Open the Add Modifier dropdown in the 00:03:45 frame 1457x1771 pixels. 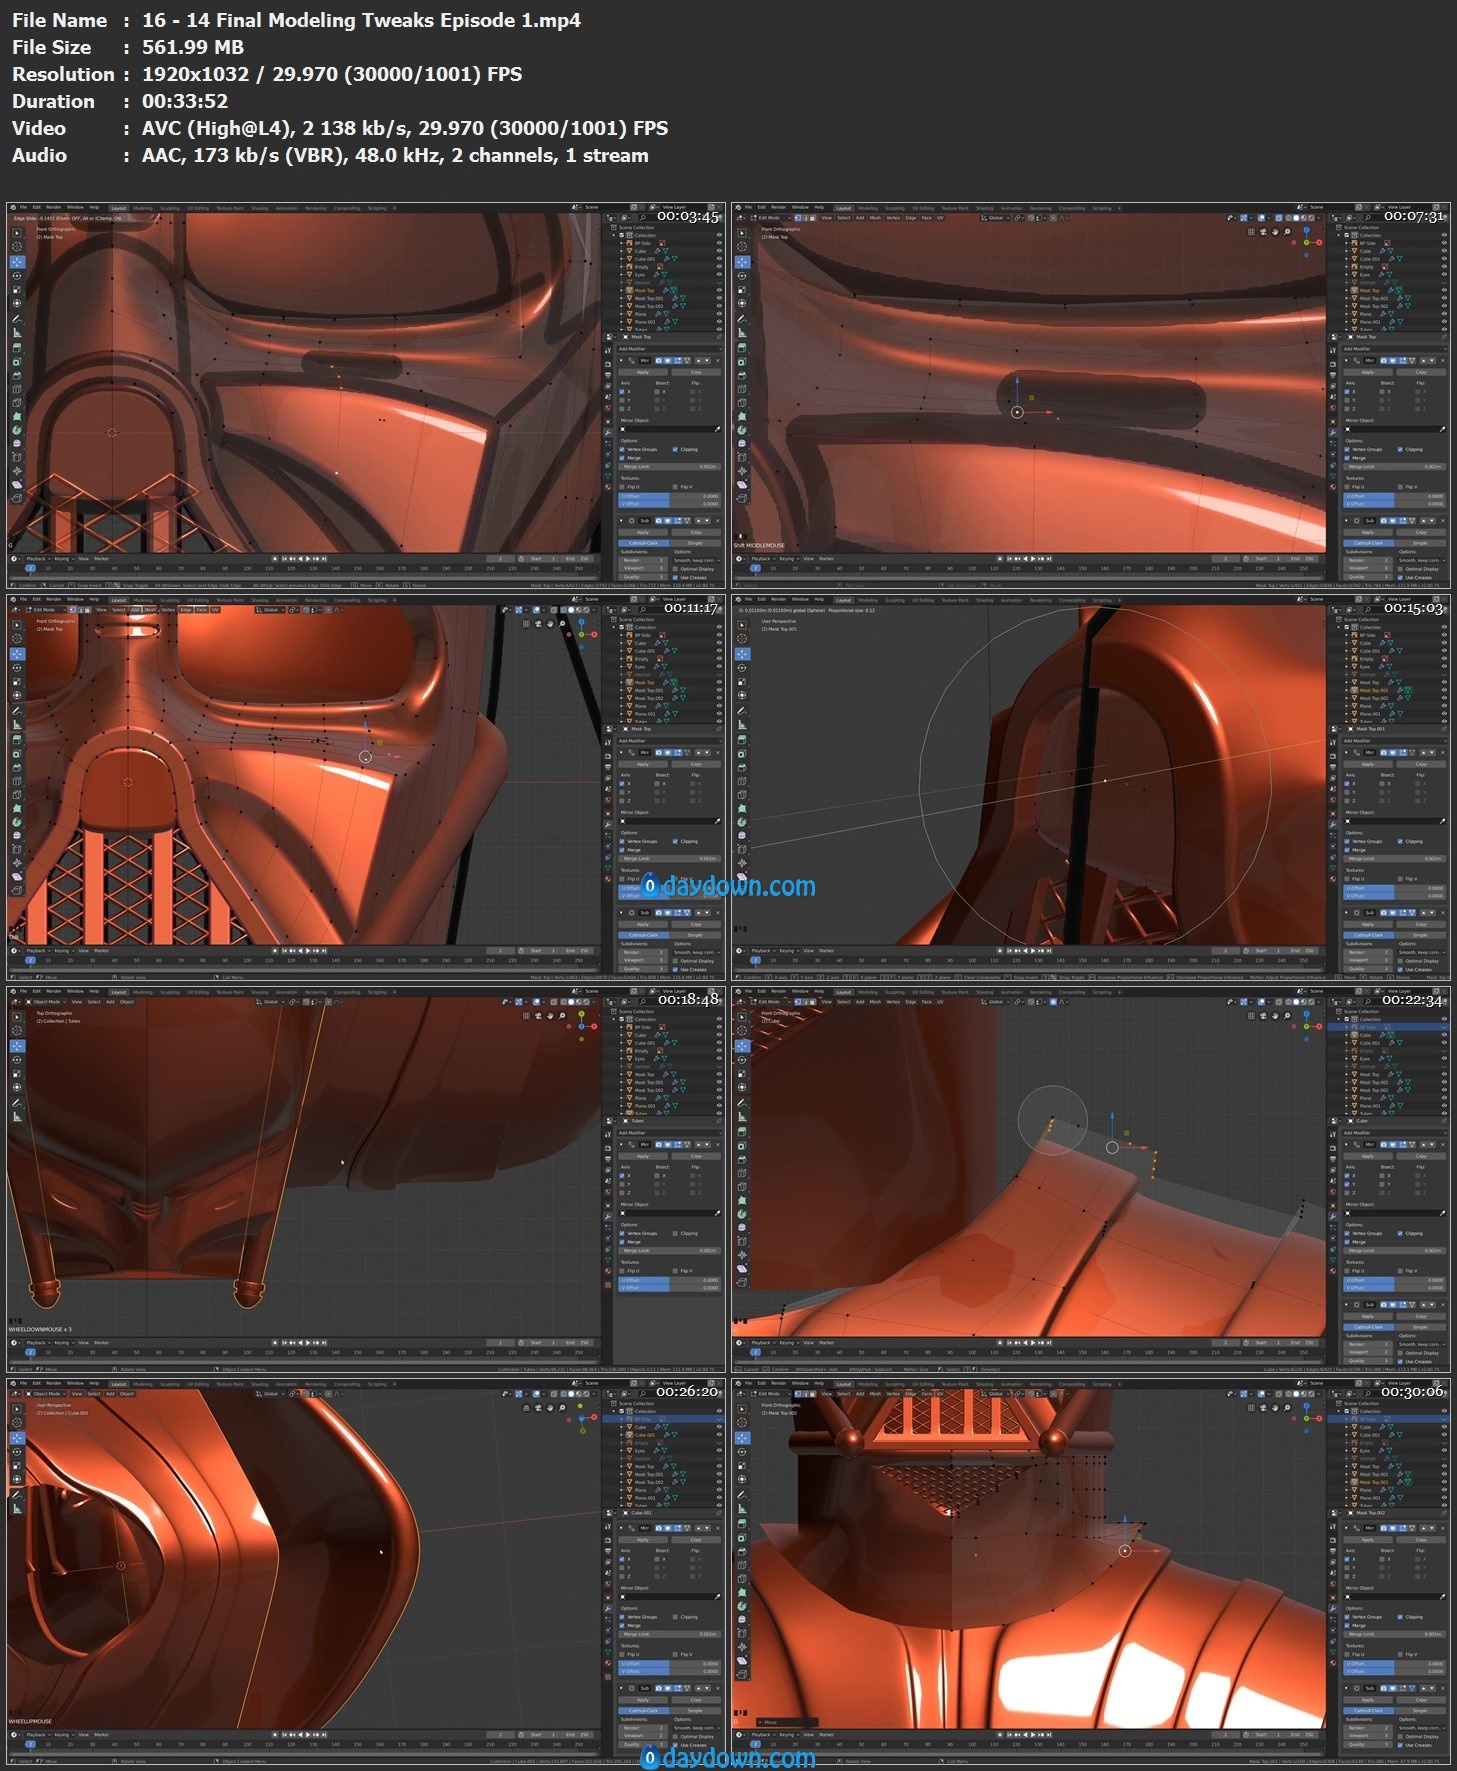(x=669, y=349)
